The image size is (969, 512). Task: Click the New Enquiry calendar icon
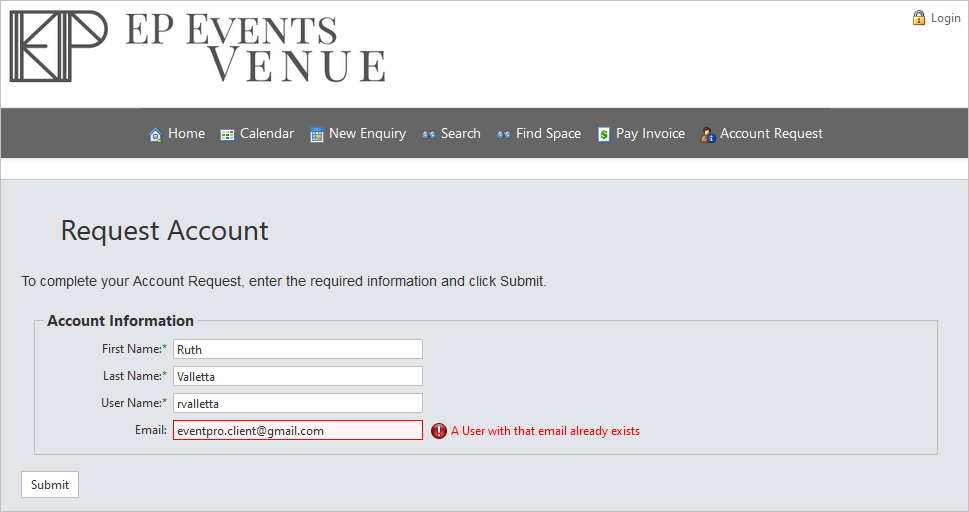coord(316,134)
